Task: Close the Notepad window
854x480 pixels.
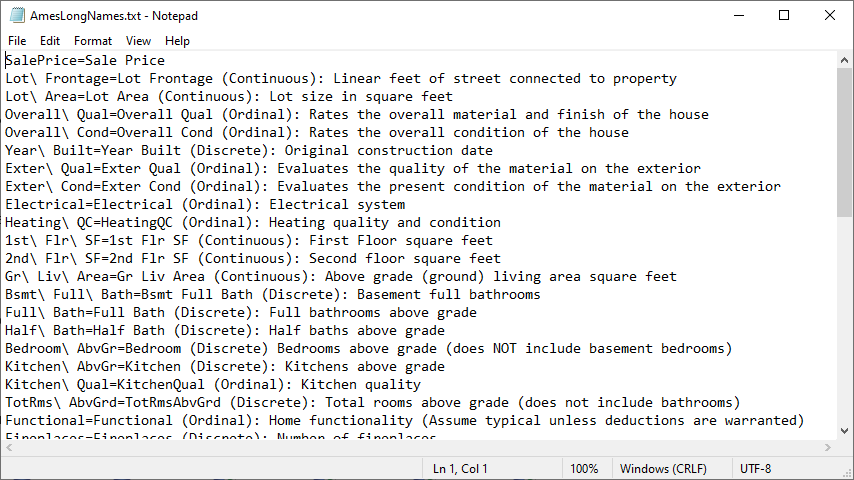Action: point(829,15)
